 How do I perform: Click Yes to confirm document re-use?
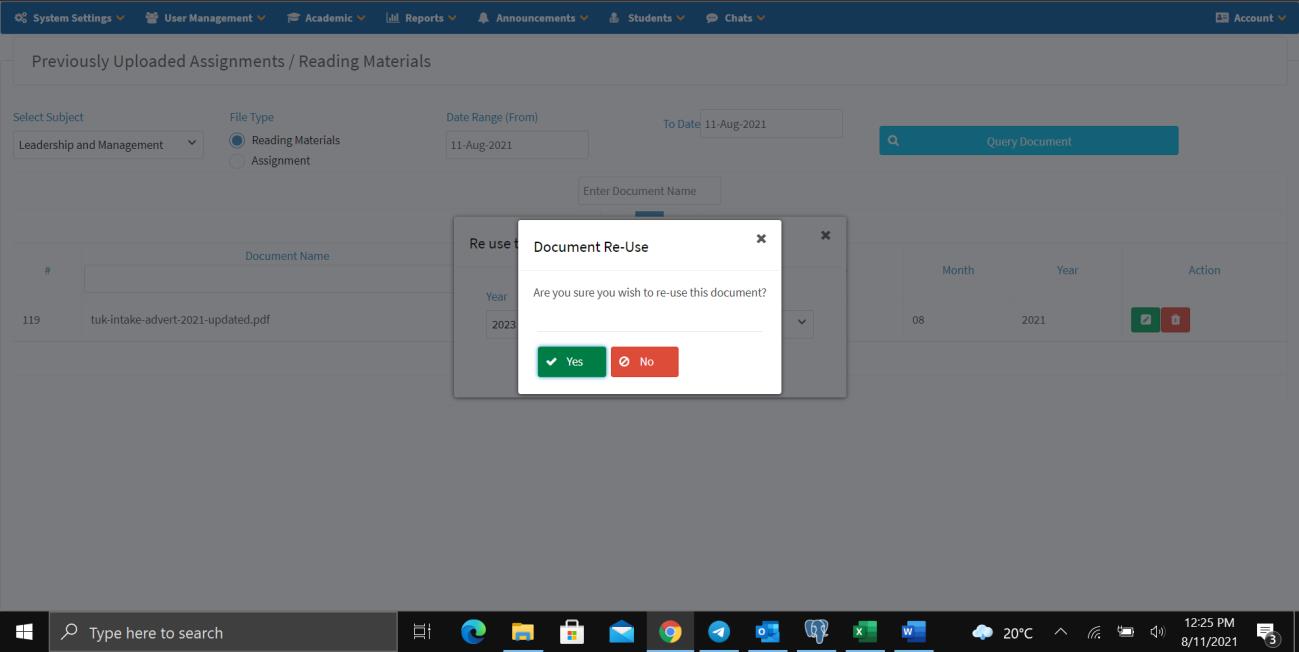[570, 361]
